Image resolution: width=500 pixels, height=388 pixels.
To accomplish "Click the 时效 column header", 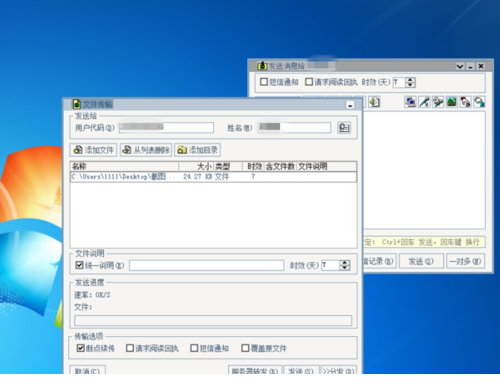I will click(253, 166).
